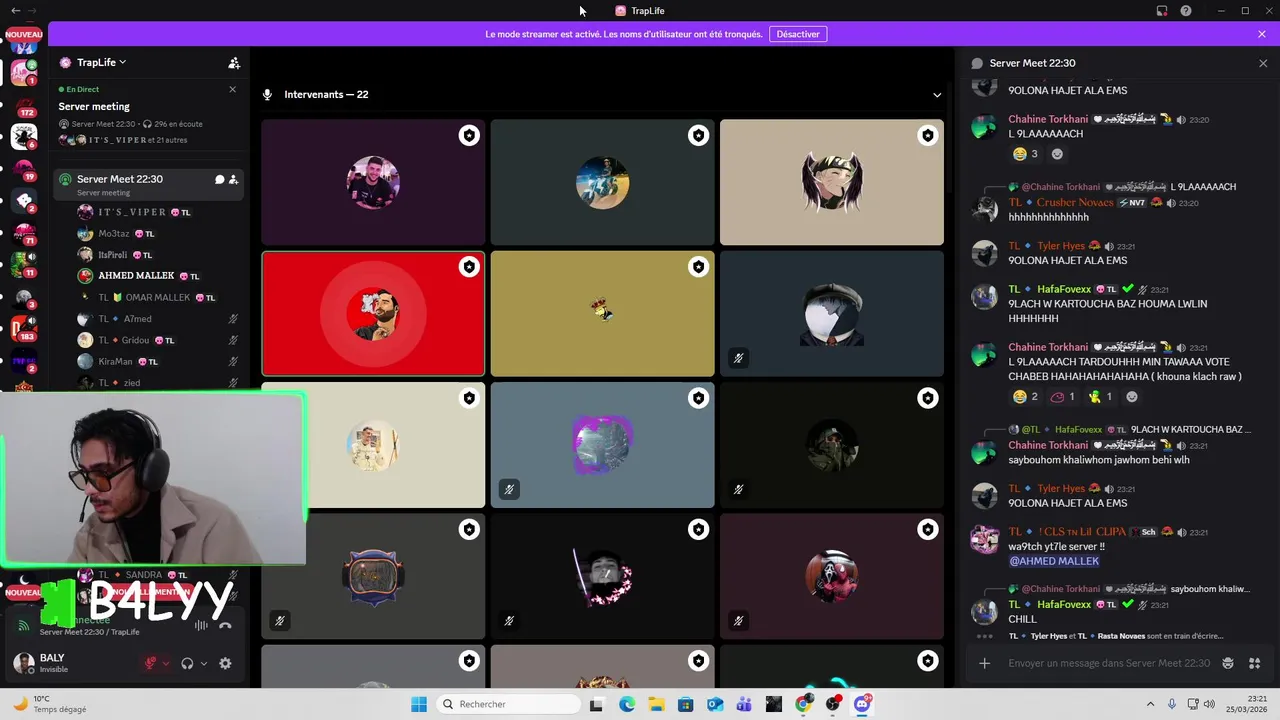
Task: Click muted mic icon on purple avatar tile
Action: (x=509, y=490)
